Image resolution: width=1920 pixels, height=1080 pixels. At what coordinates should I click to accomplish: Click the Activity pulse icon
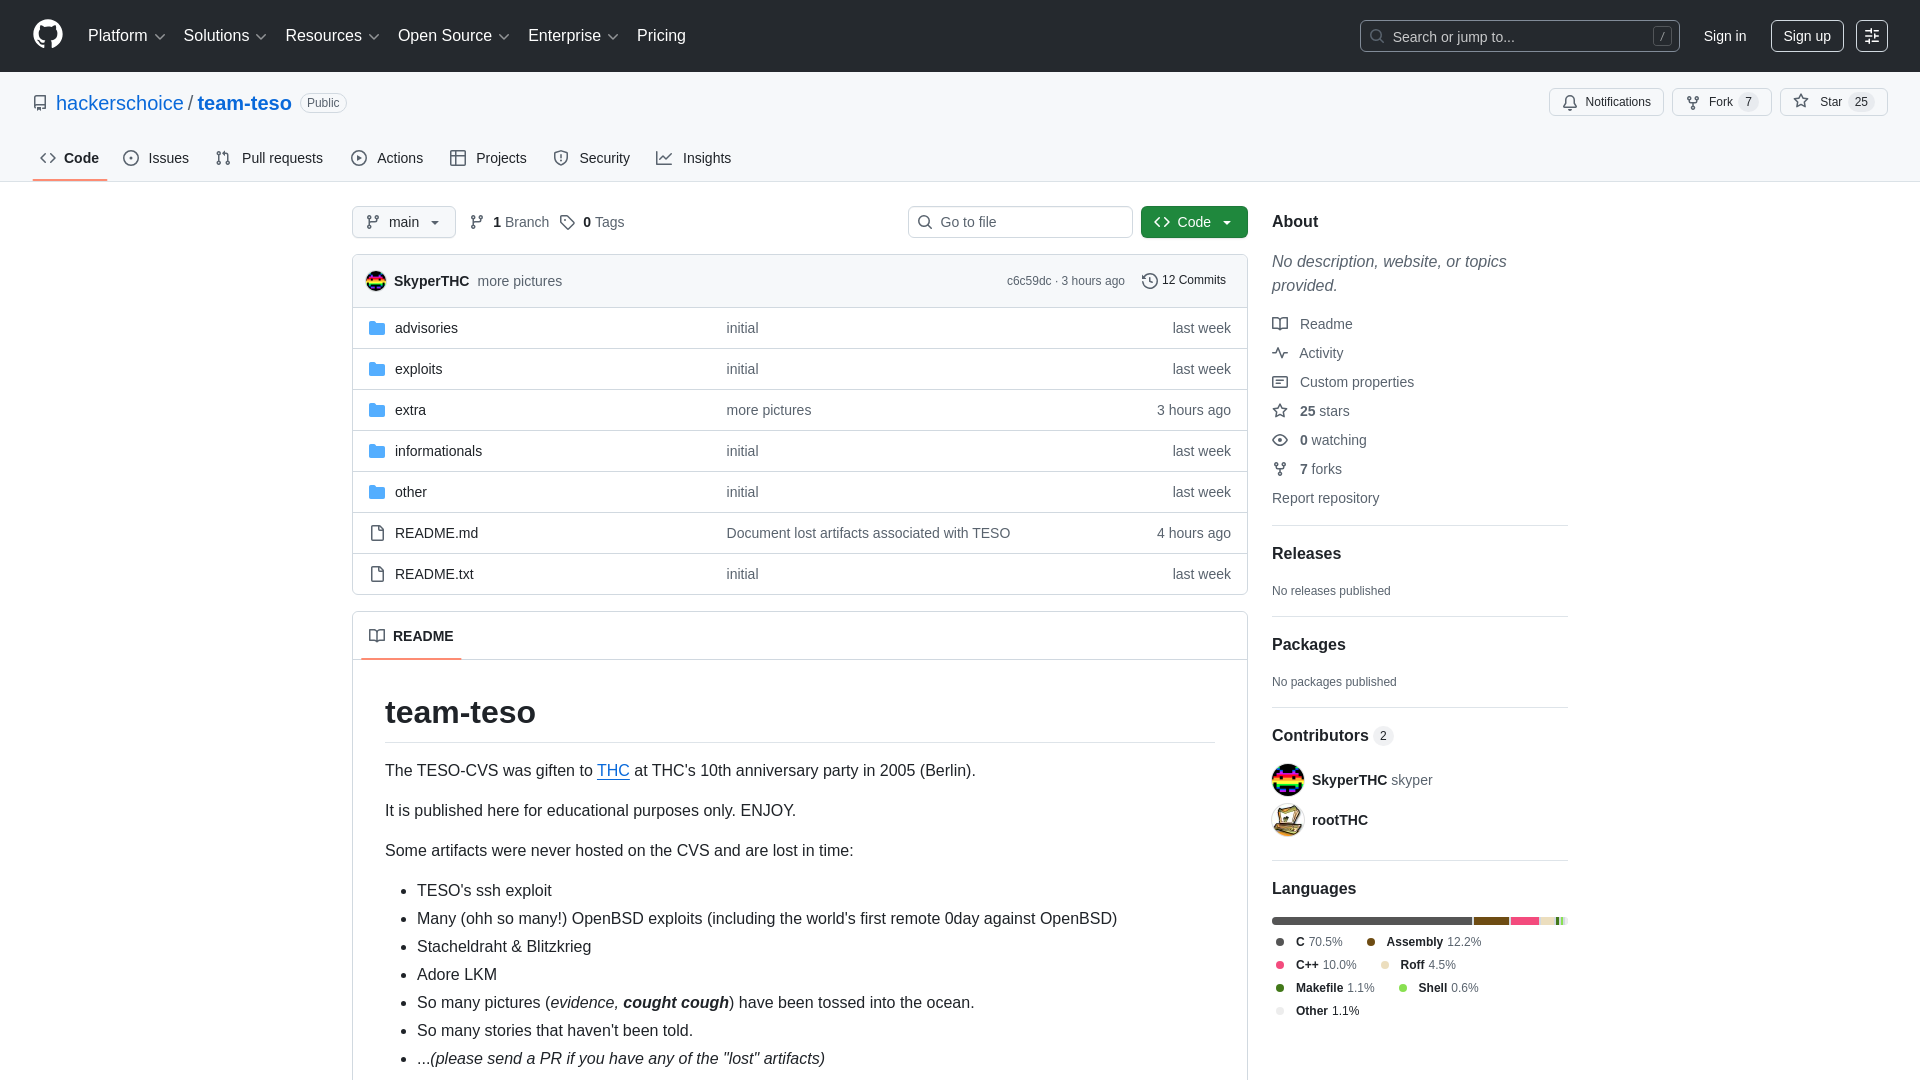coord(1280,353)
